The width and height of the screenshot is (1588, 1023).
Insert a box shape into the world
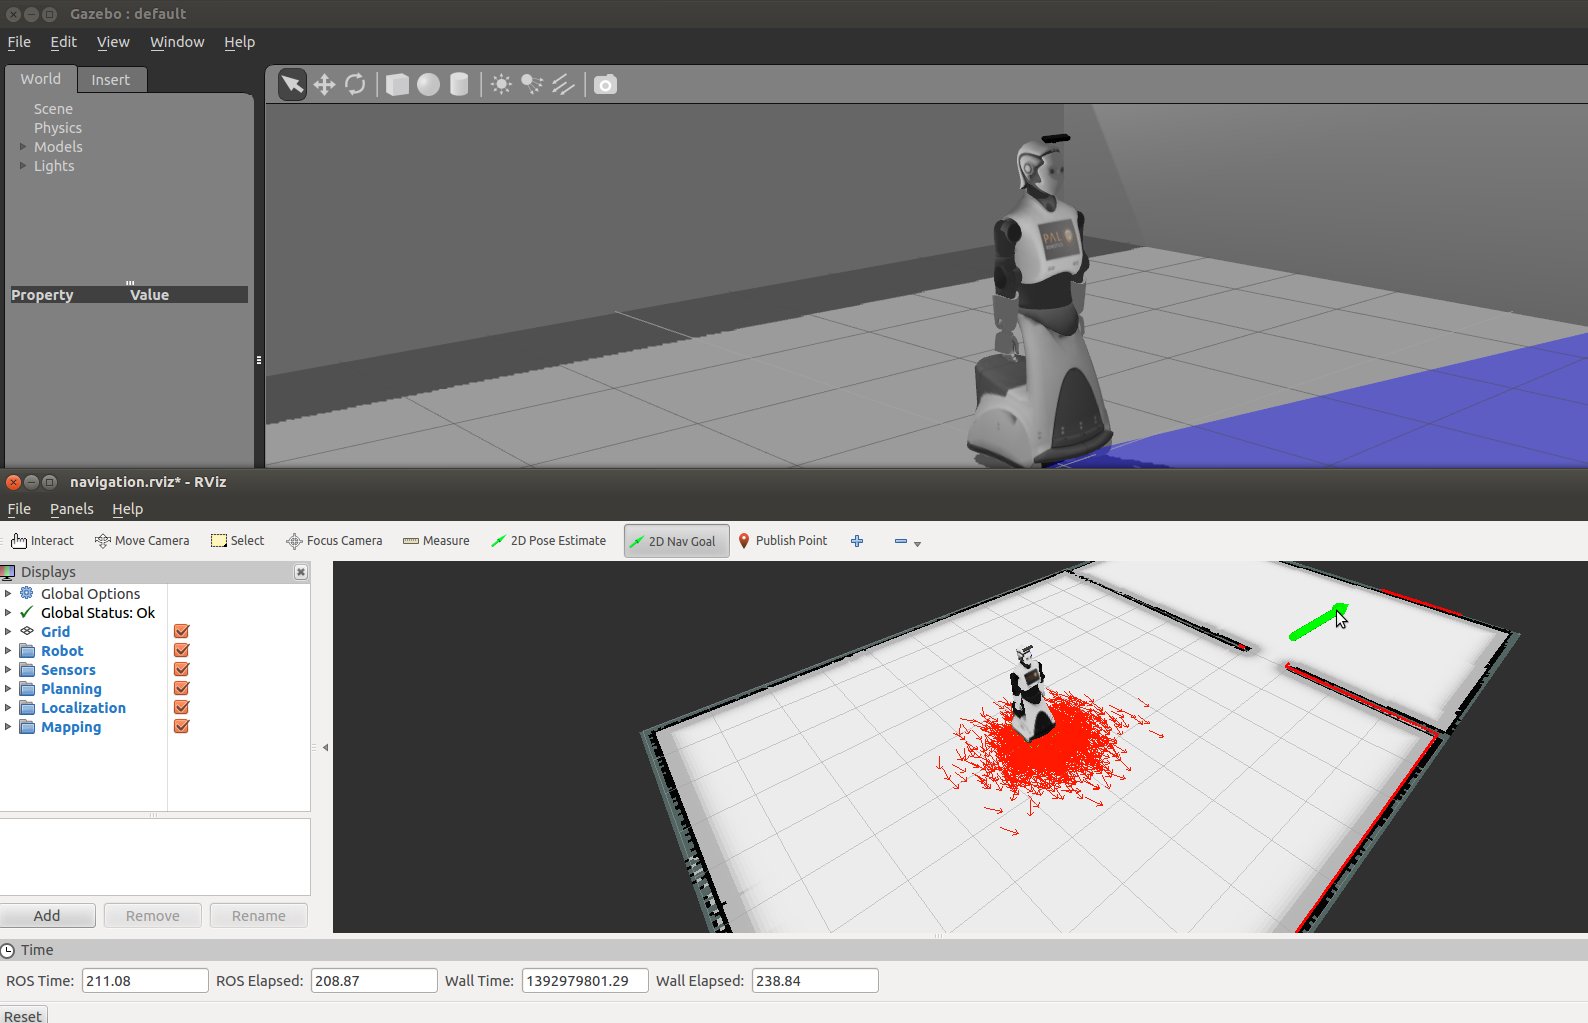[x=397, y=85]
